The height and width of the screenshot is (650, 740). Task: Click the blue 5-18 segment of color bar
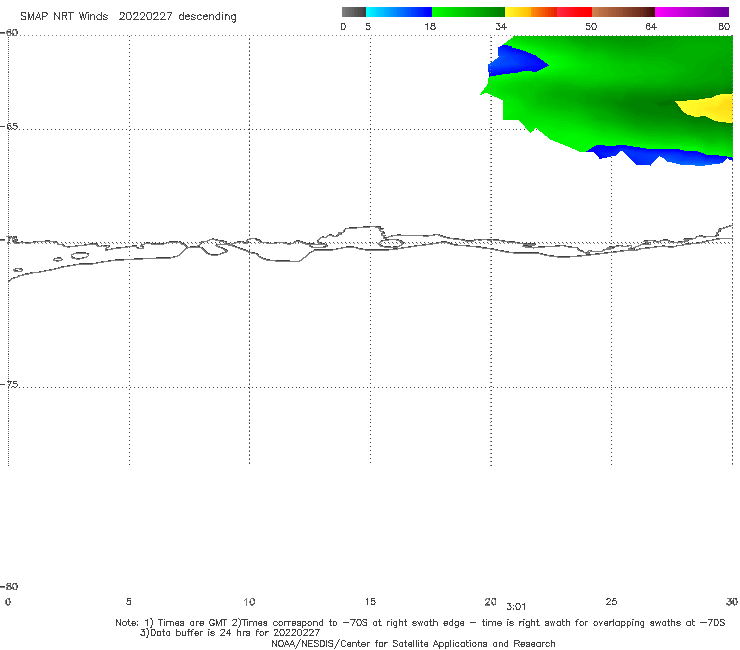click(399, 12)
